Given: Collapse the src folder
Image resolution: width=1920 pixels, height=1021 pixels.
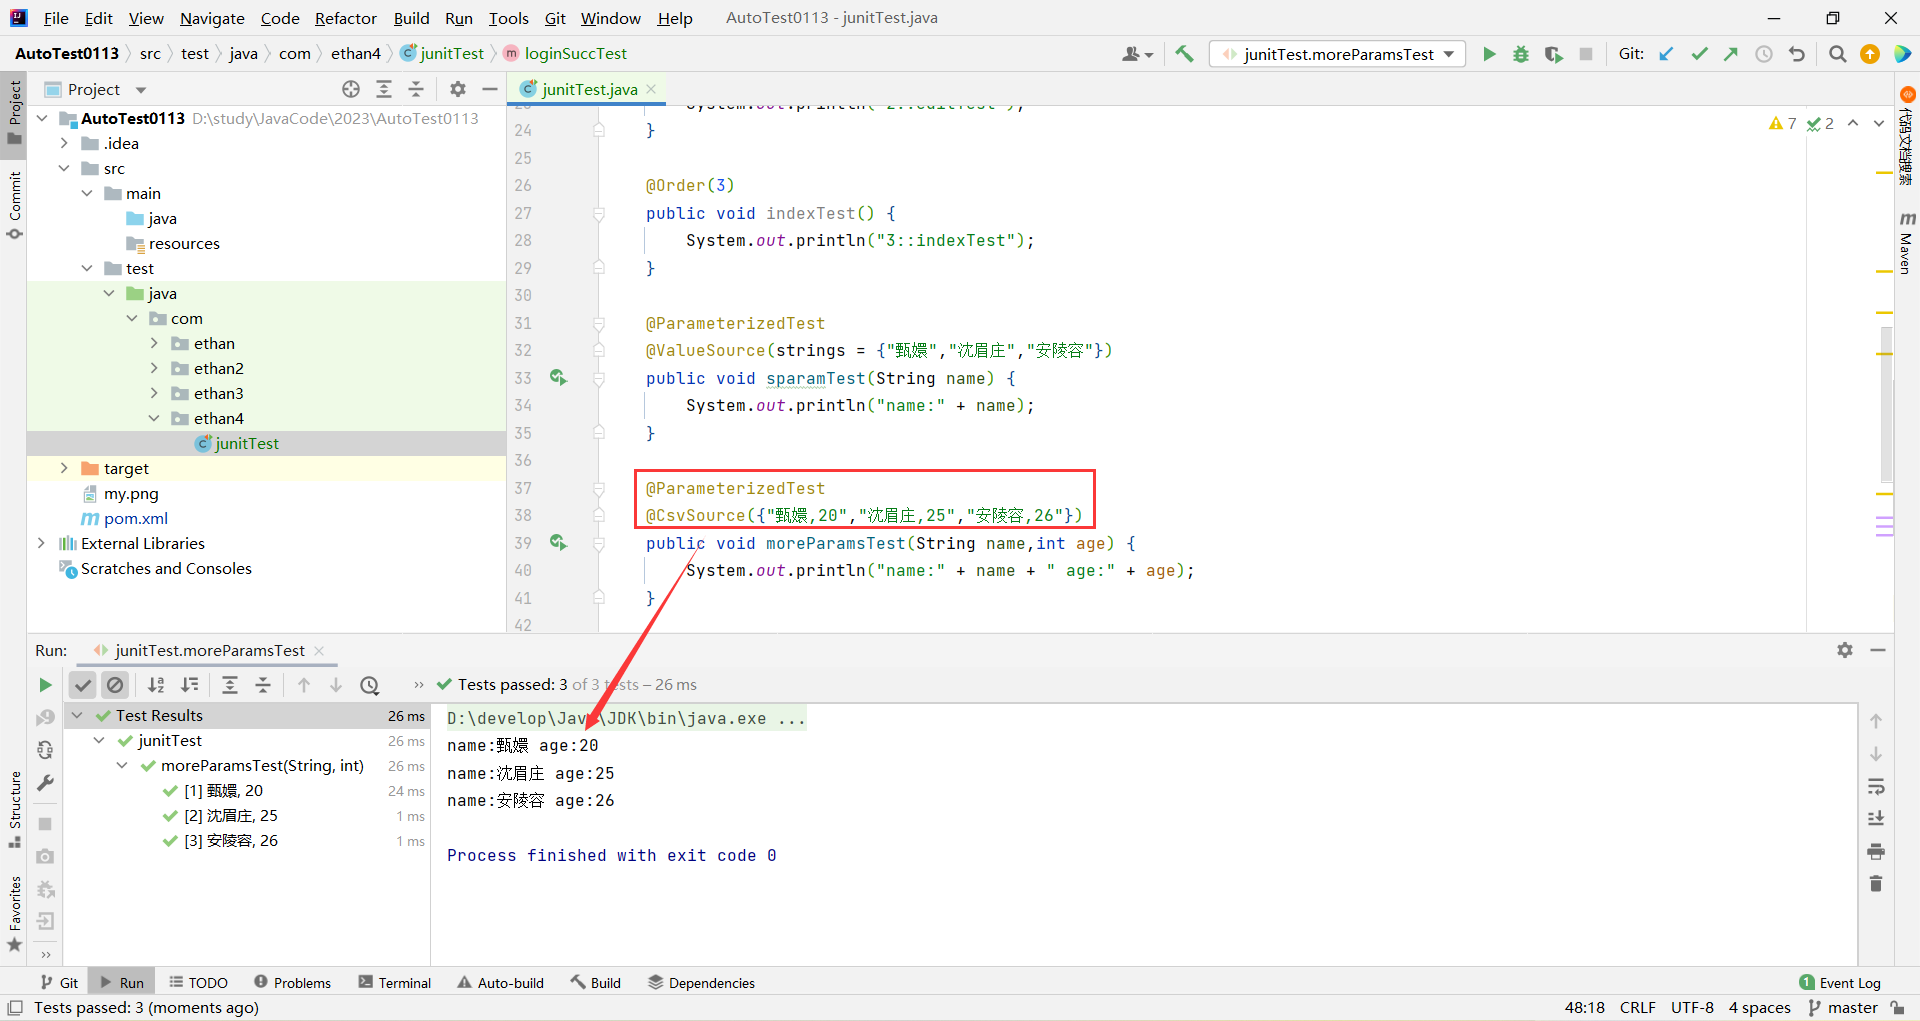Looking at the screenshot, I should [x=64, y=168].
